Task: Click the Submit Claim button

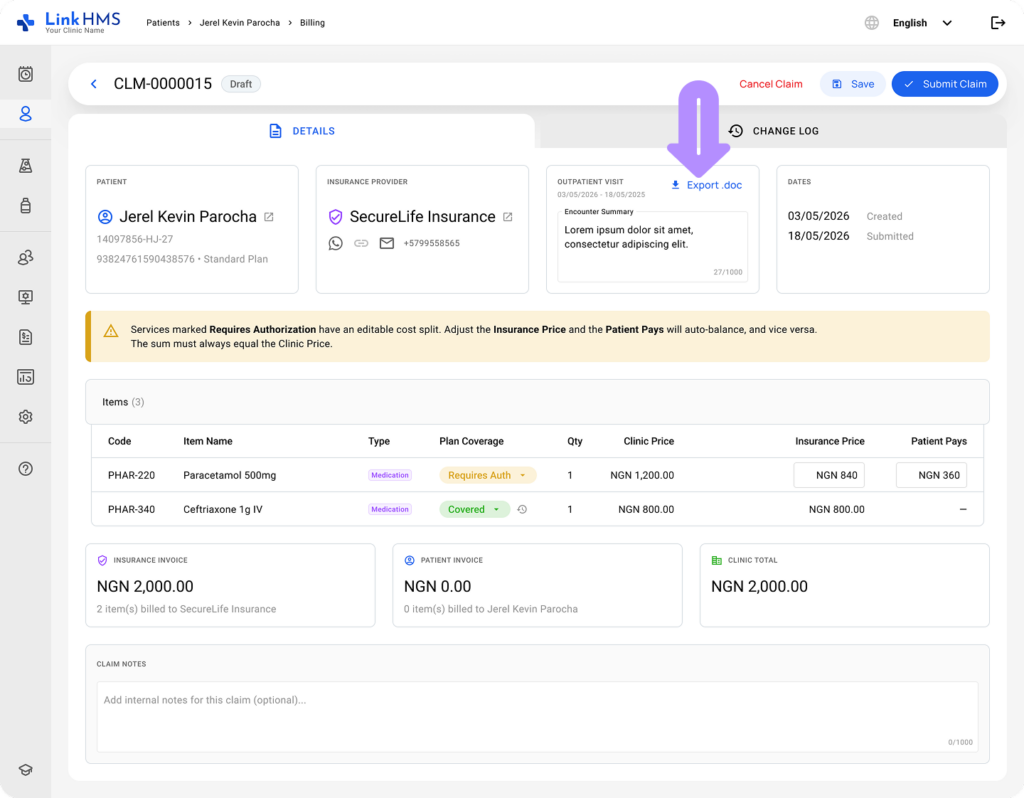Action: coord(944,84)
